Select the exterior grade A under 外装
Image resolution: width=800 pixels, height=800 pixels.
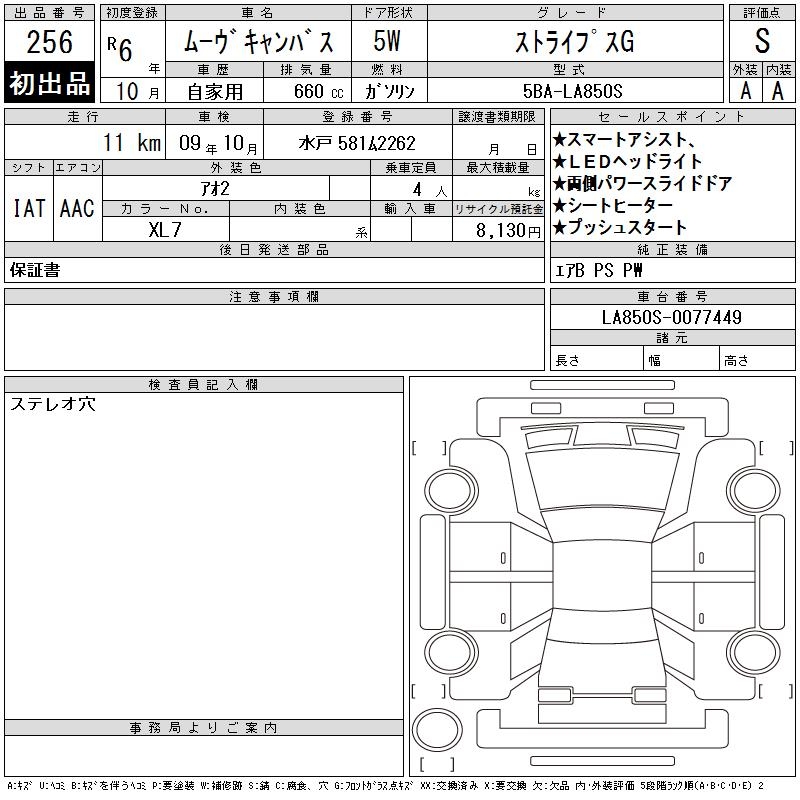tap(745, 91)
